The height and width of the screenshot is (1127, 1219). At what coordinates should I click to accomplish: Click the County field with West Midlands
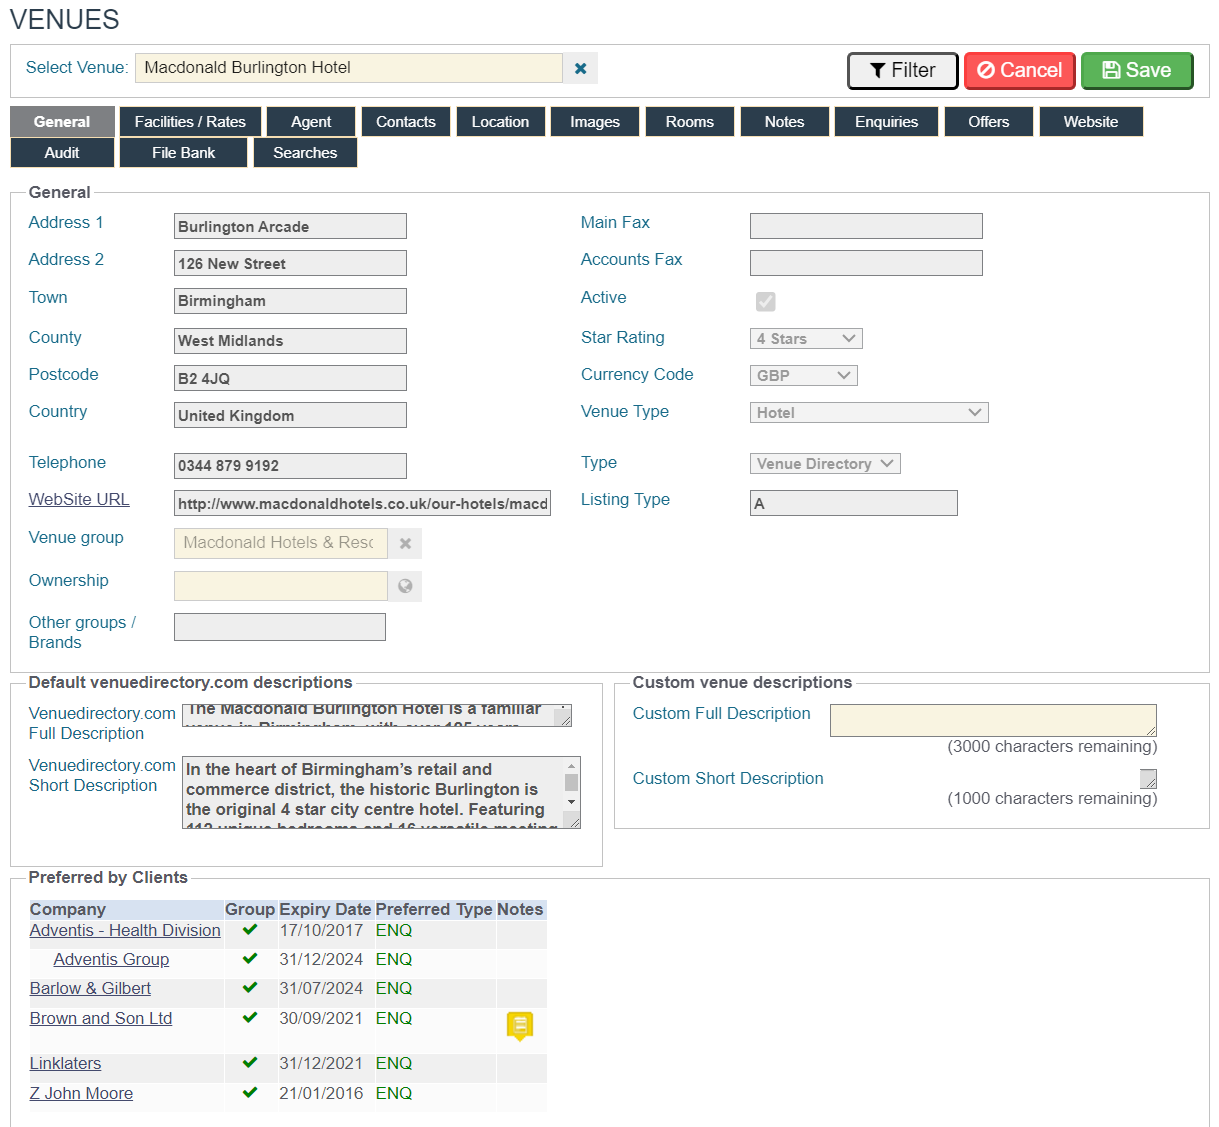[290, 341]
